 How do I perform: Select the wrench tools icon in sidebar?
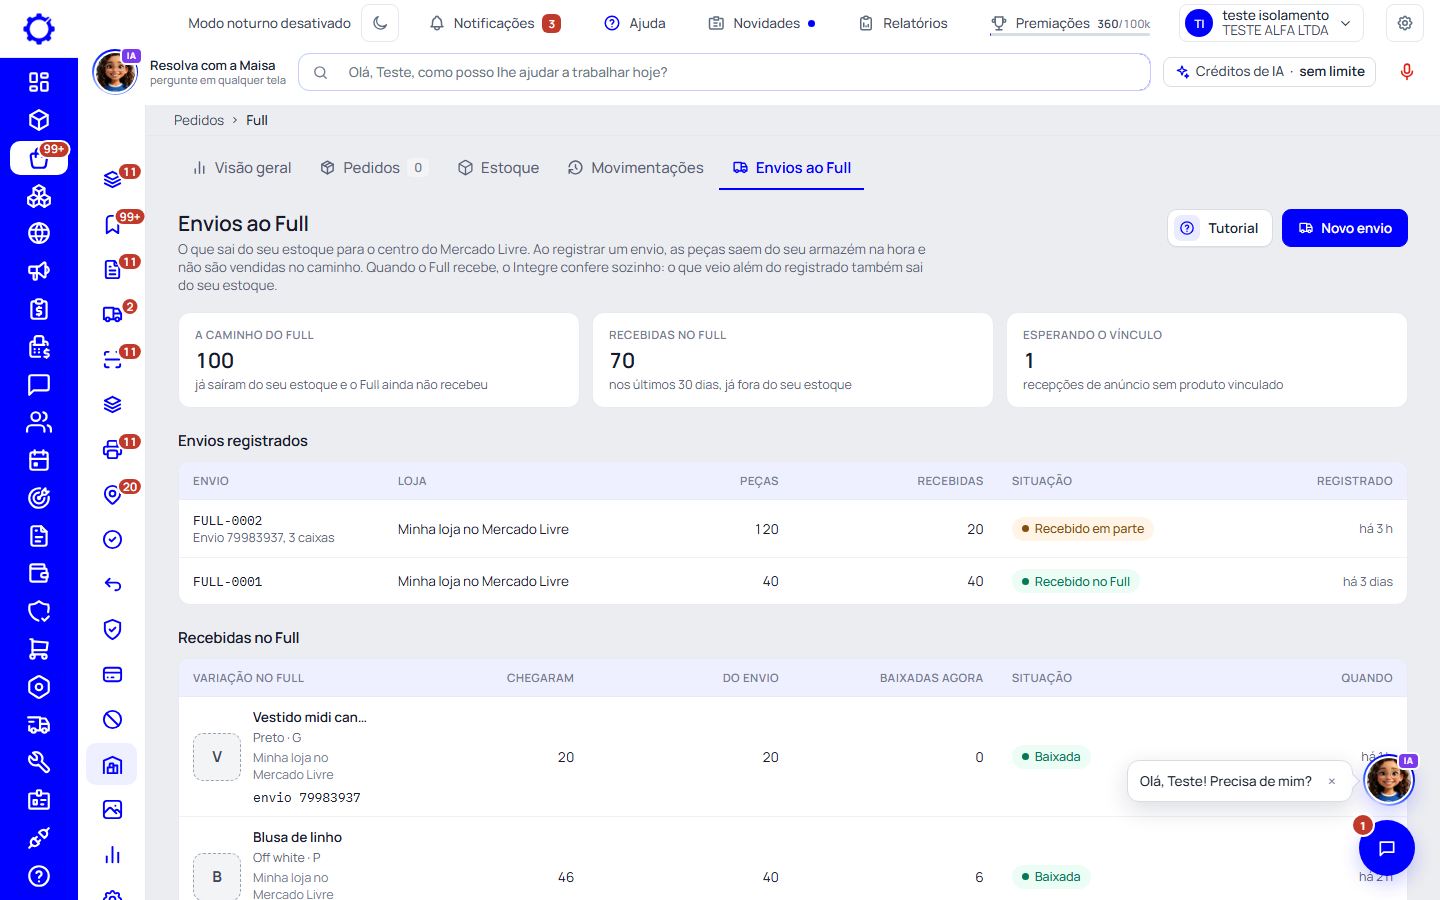[x=39, y=762]
